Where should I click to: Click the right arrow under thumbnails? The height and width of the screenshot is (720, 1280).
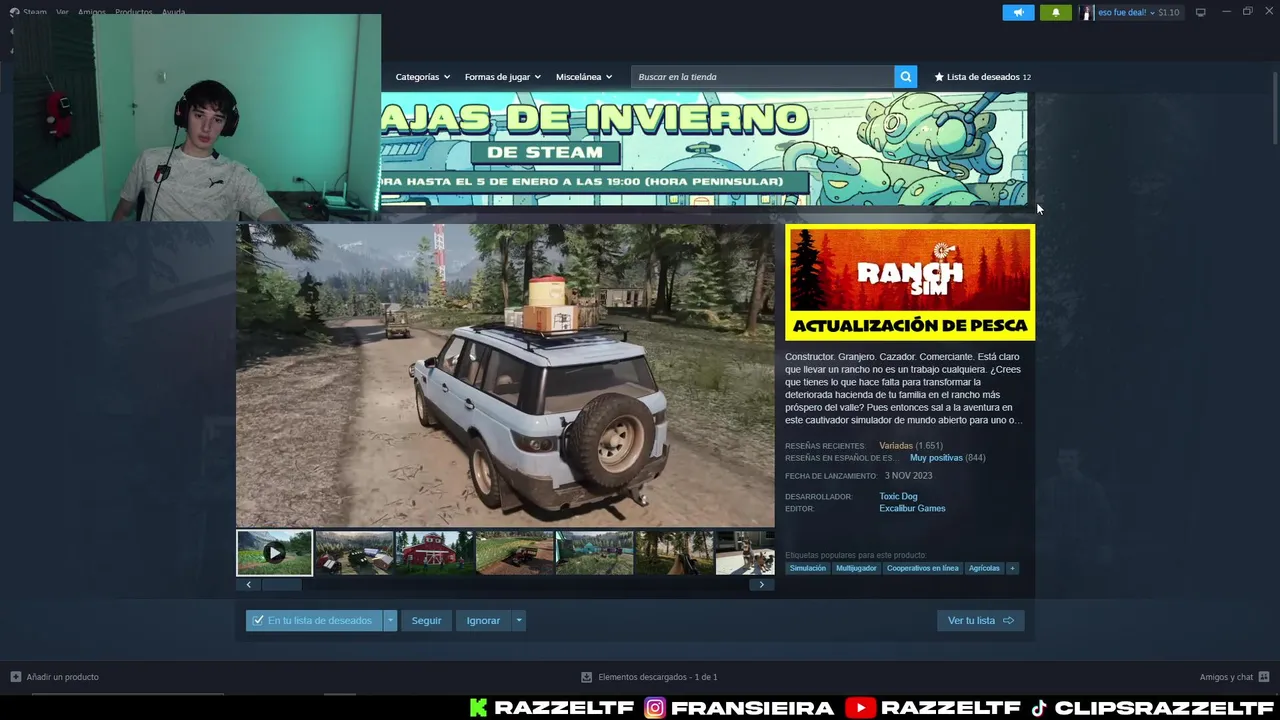click(762, 584)
